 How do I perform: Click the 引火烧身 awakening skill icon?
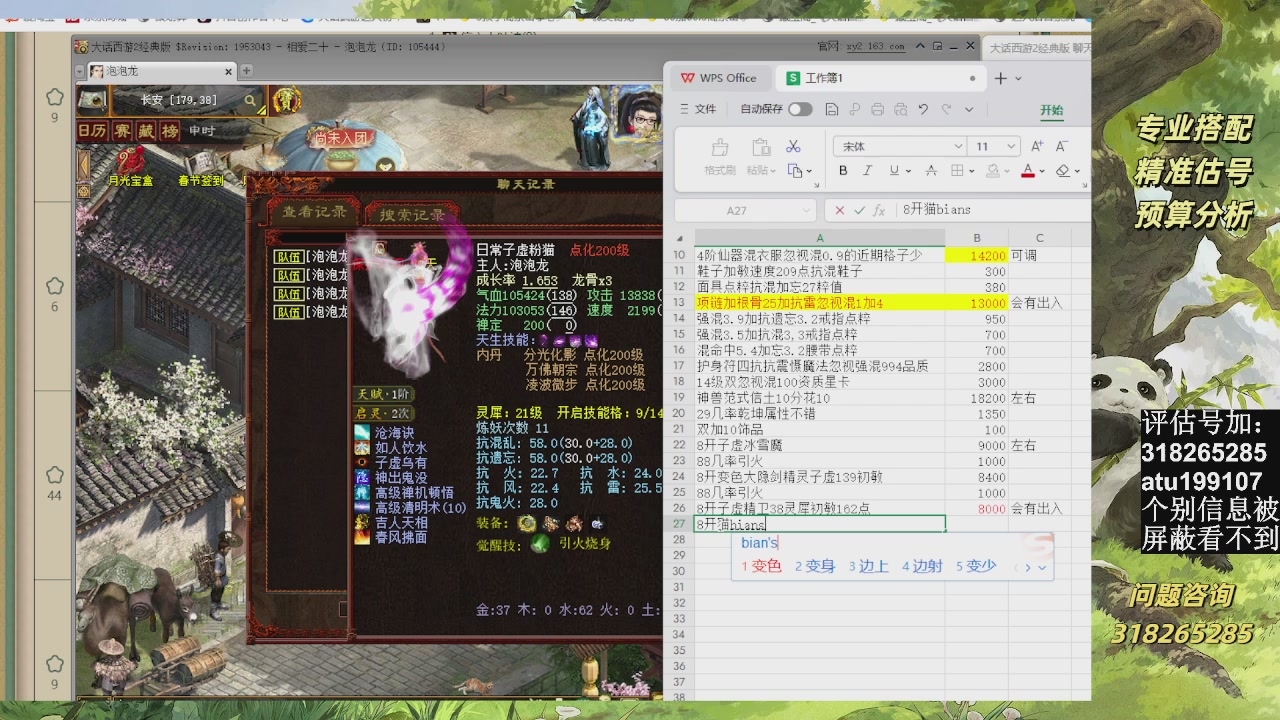540,543
